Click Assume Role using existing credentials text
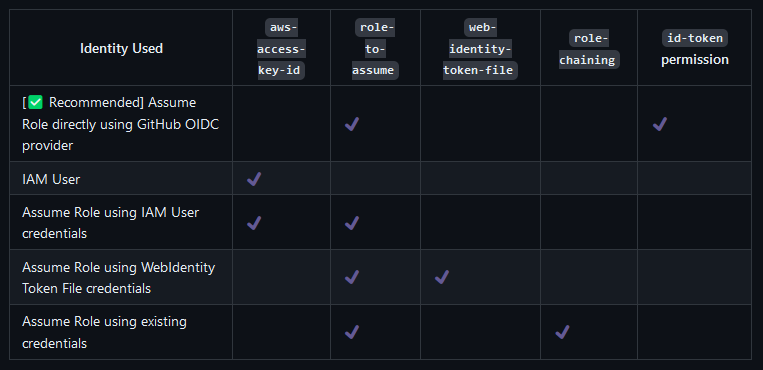Image resolution: width=763 pixels, height=370 pixels. [x=104, y=332]
